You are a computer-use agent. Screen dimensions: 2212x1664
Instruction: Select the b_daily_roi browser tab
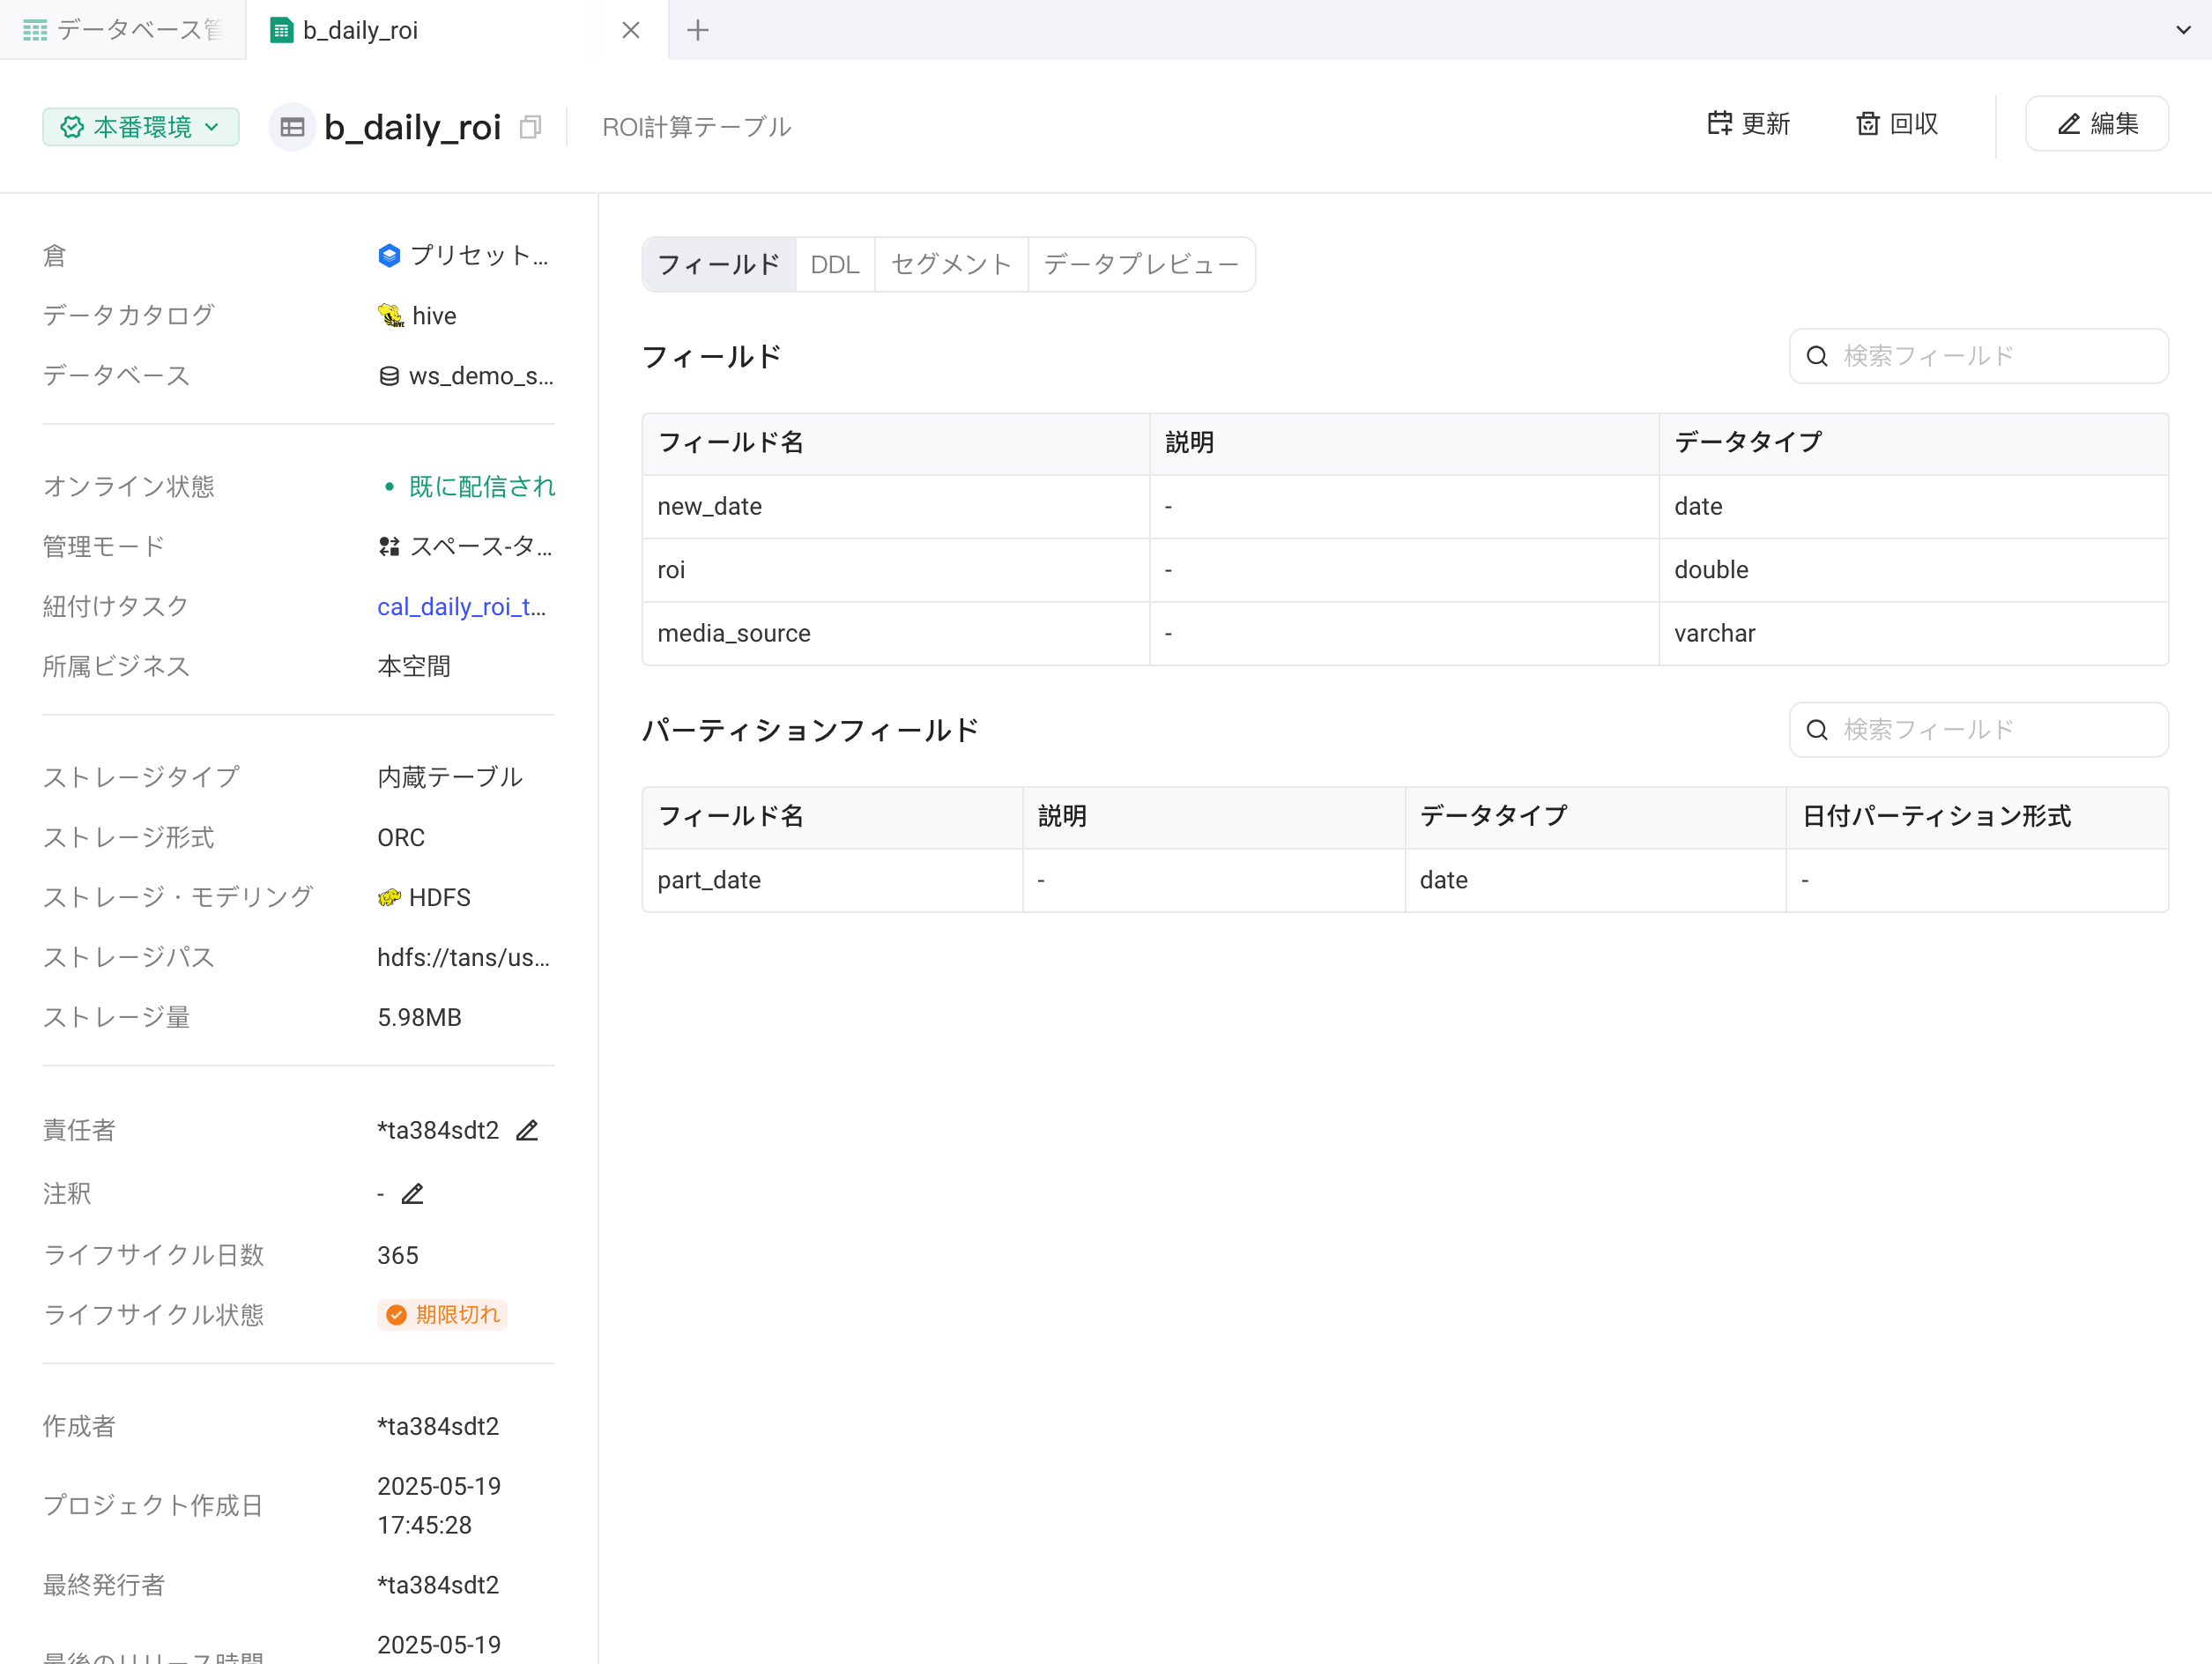click(457, 30)
